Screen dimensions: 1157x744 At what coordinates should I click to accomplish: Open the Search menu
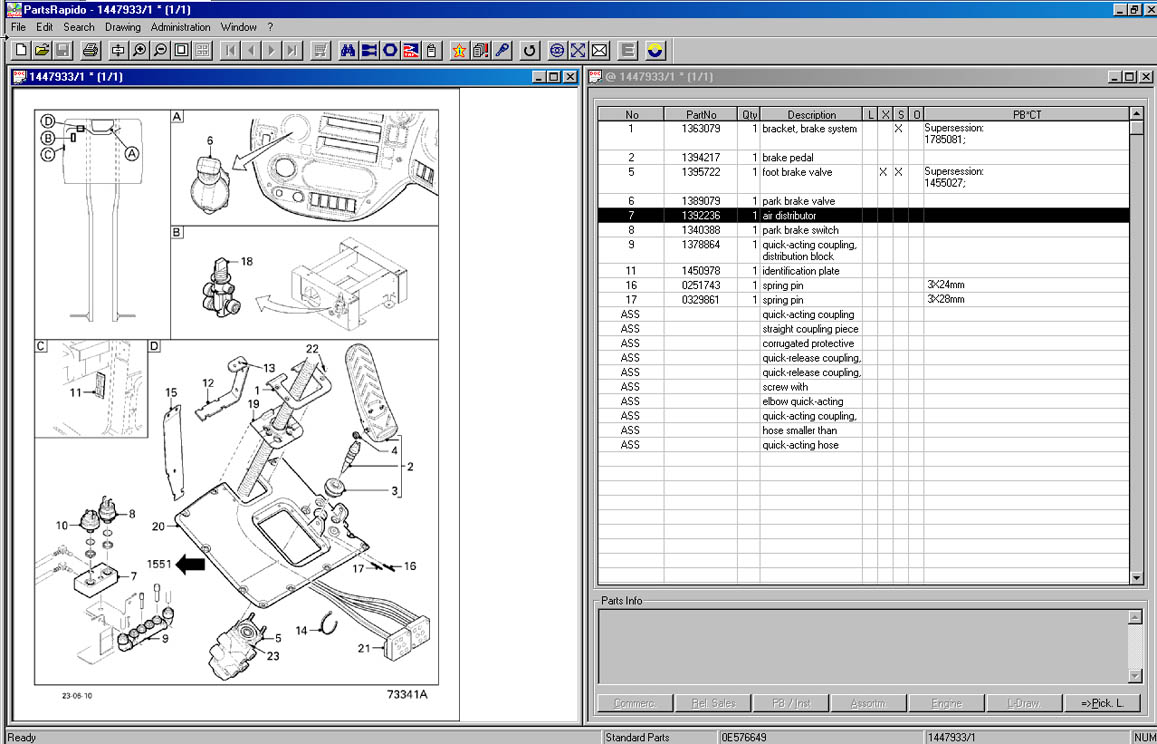[79, 27]
